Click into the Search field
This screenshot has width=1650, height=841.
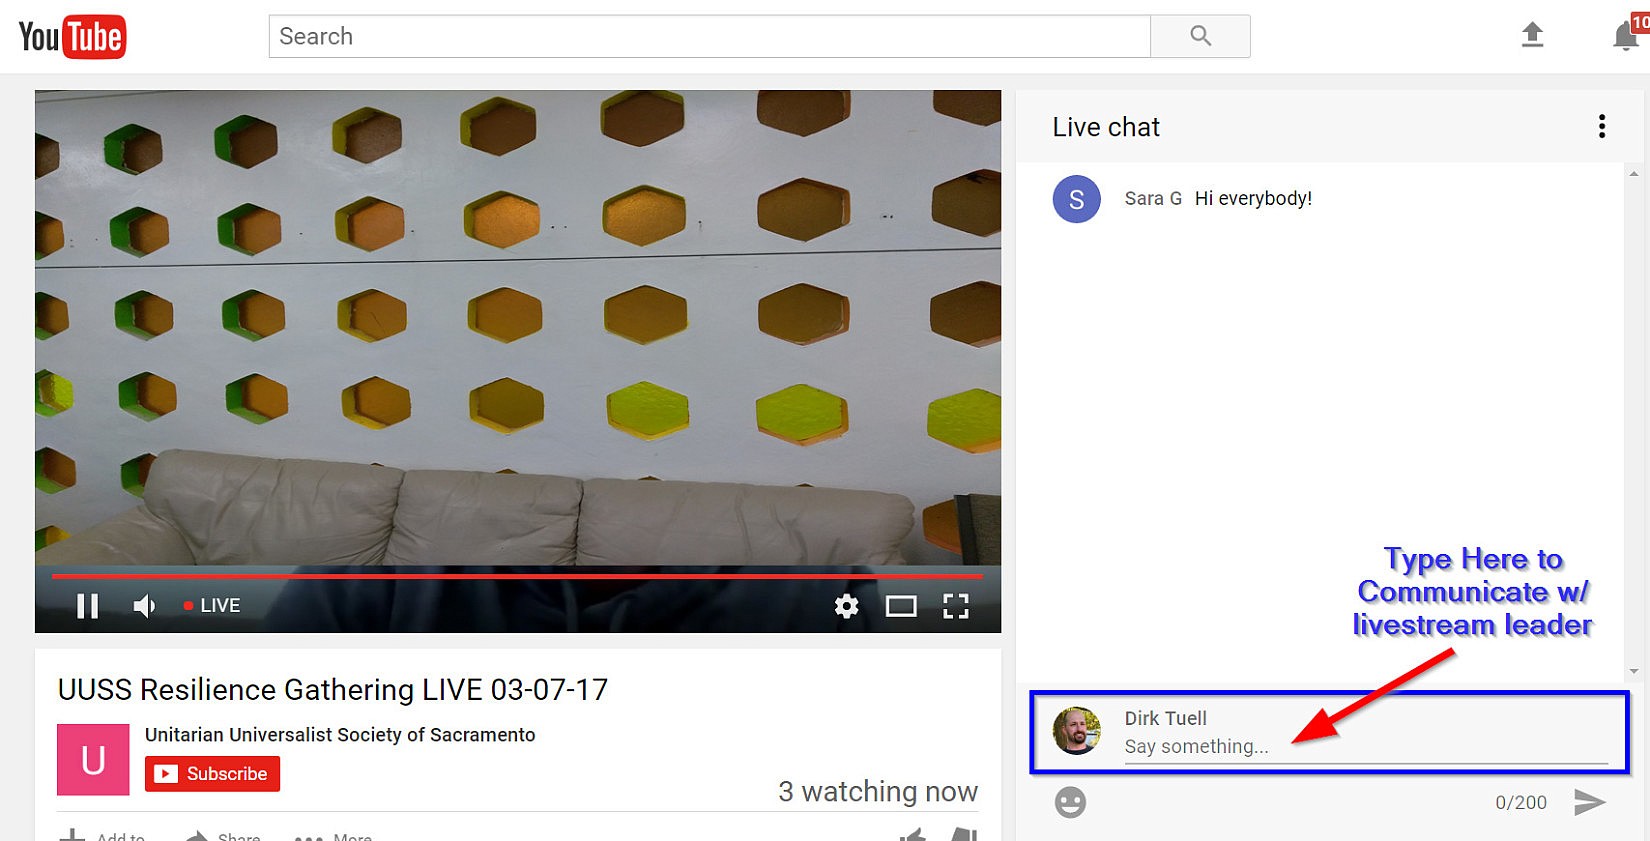[709, 36]
